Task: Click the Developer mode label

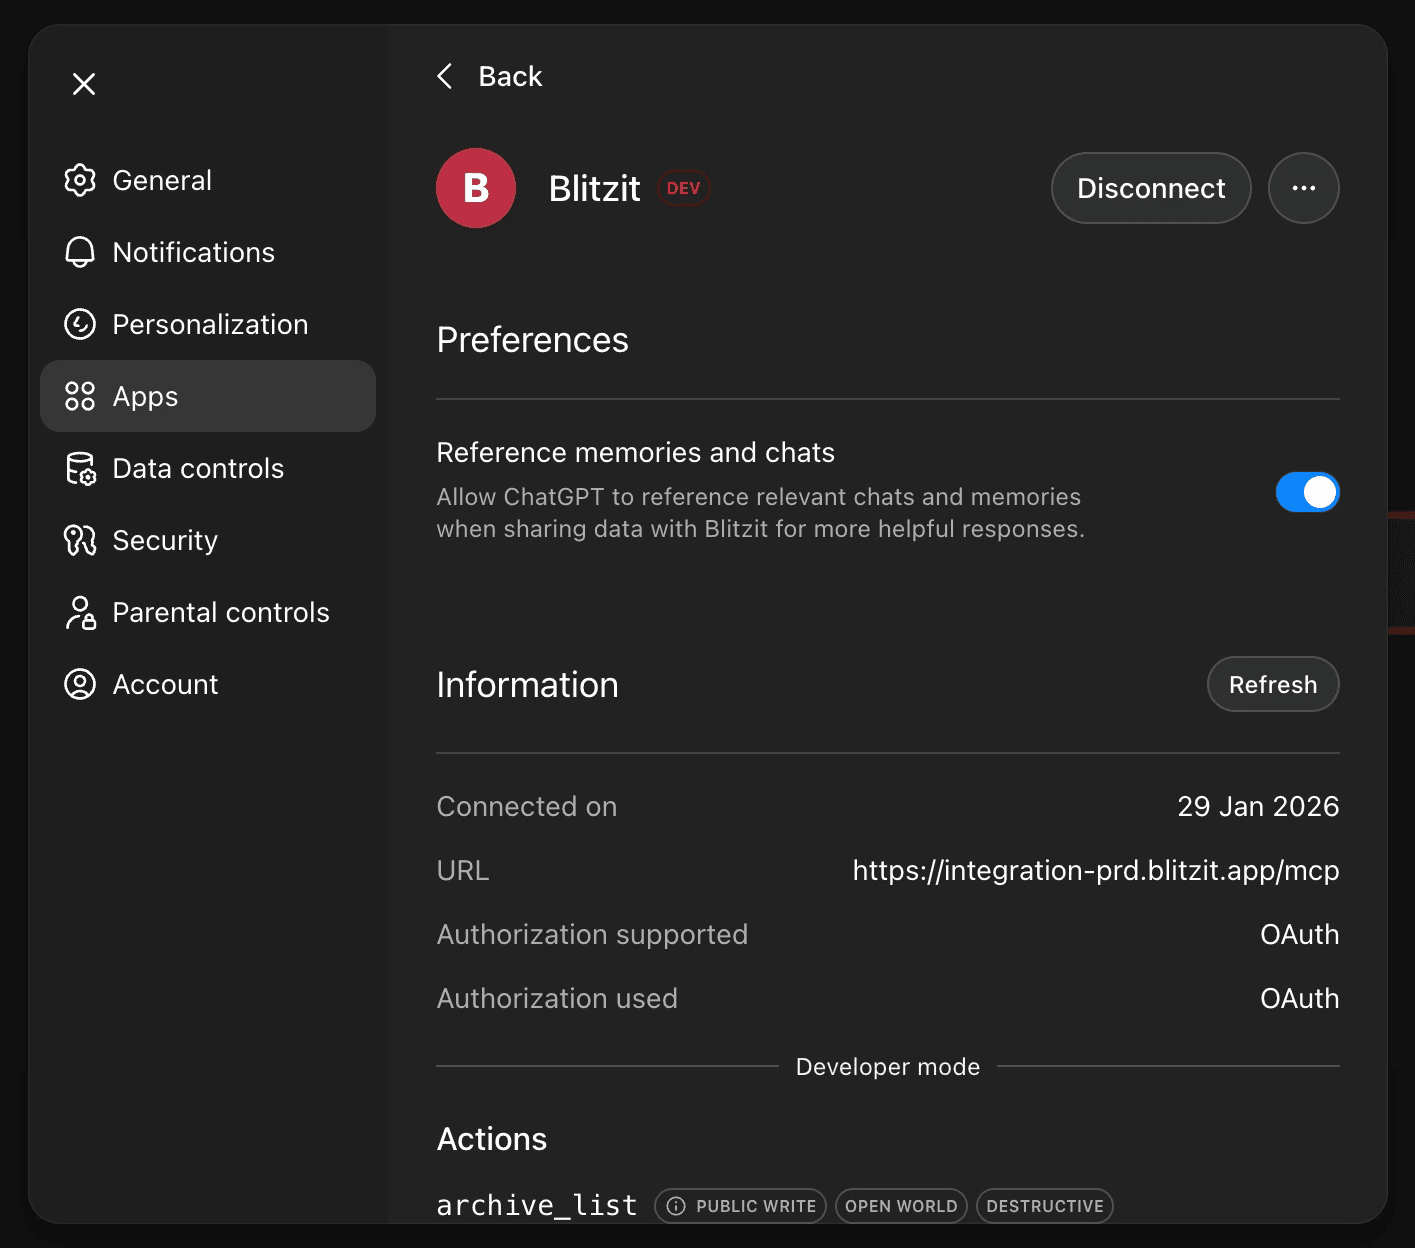Action: click(x=888, y=1067)
